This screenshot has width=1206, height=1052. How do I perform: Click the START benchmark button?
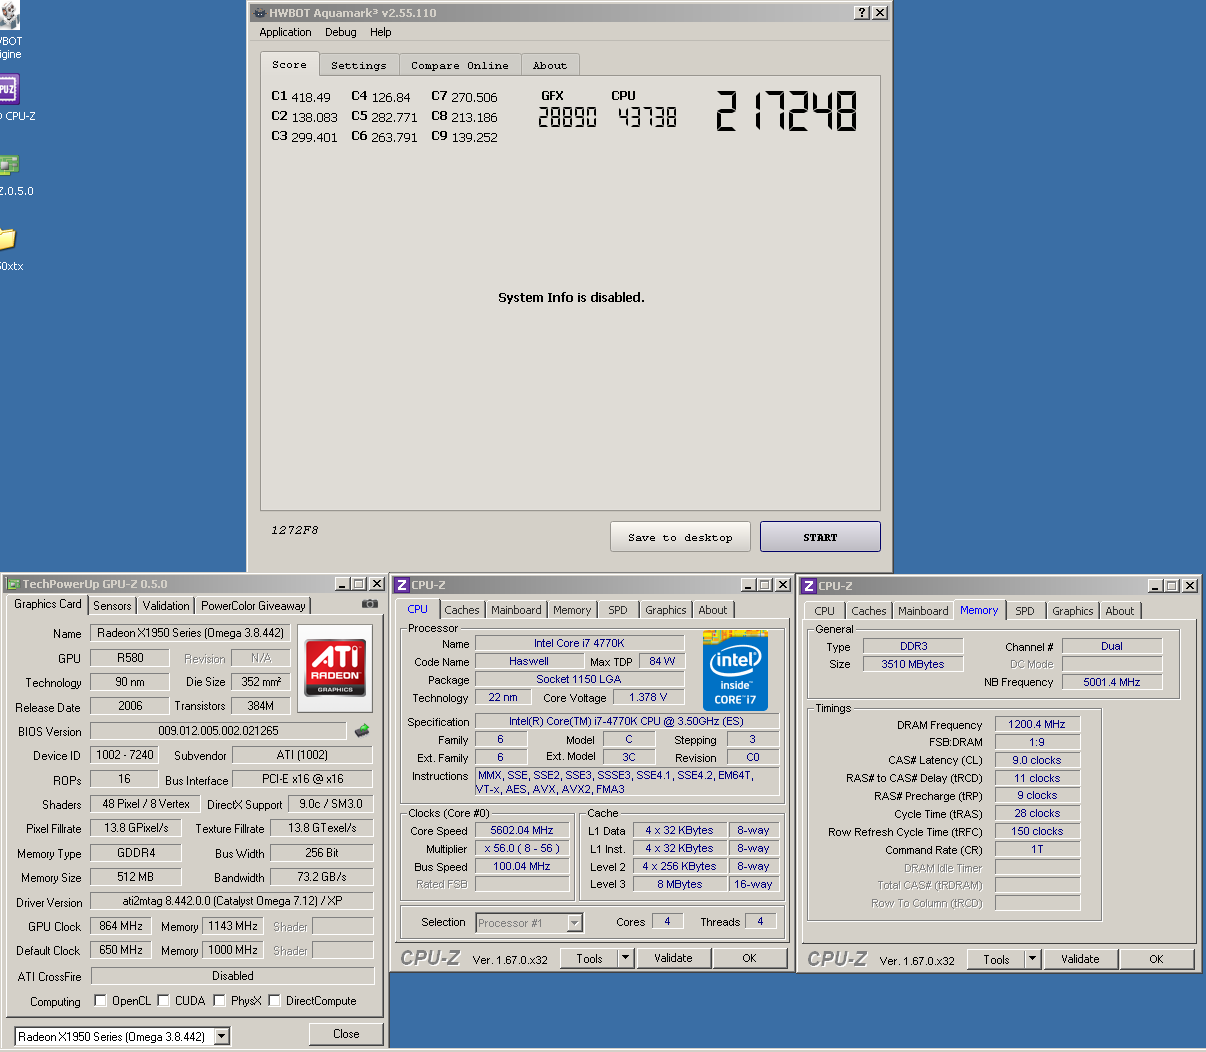[820, 537]
